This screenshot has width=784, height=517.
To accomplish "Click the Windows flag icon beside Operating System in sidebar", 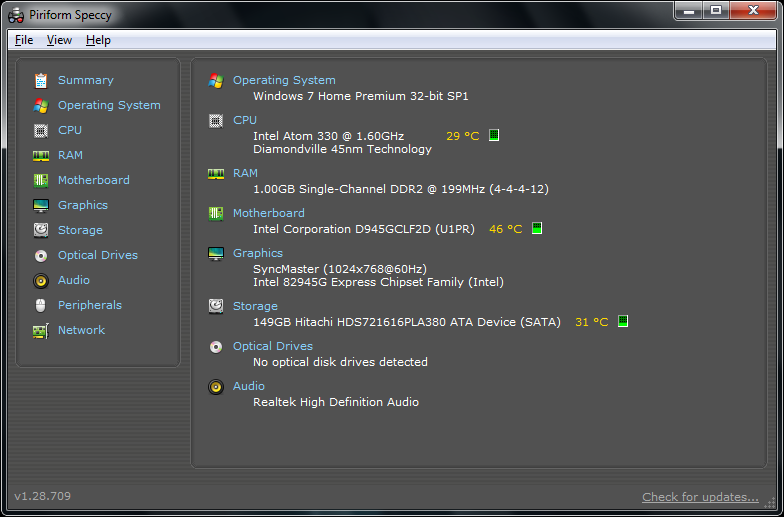I will [x=40, y=106].
